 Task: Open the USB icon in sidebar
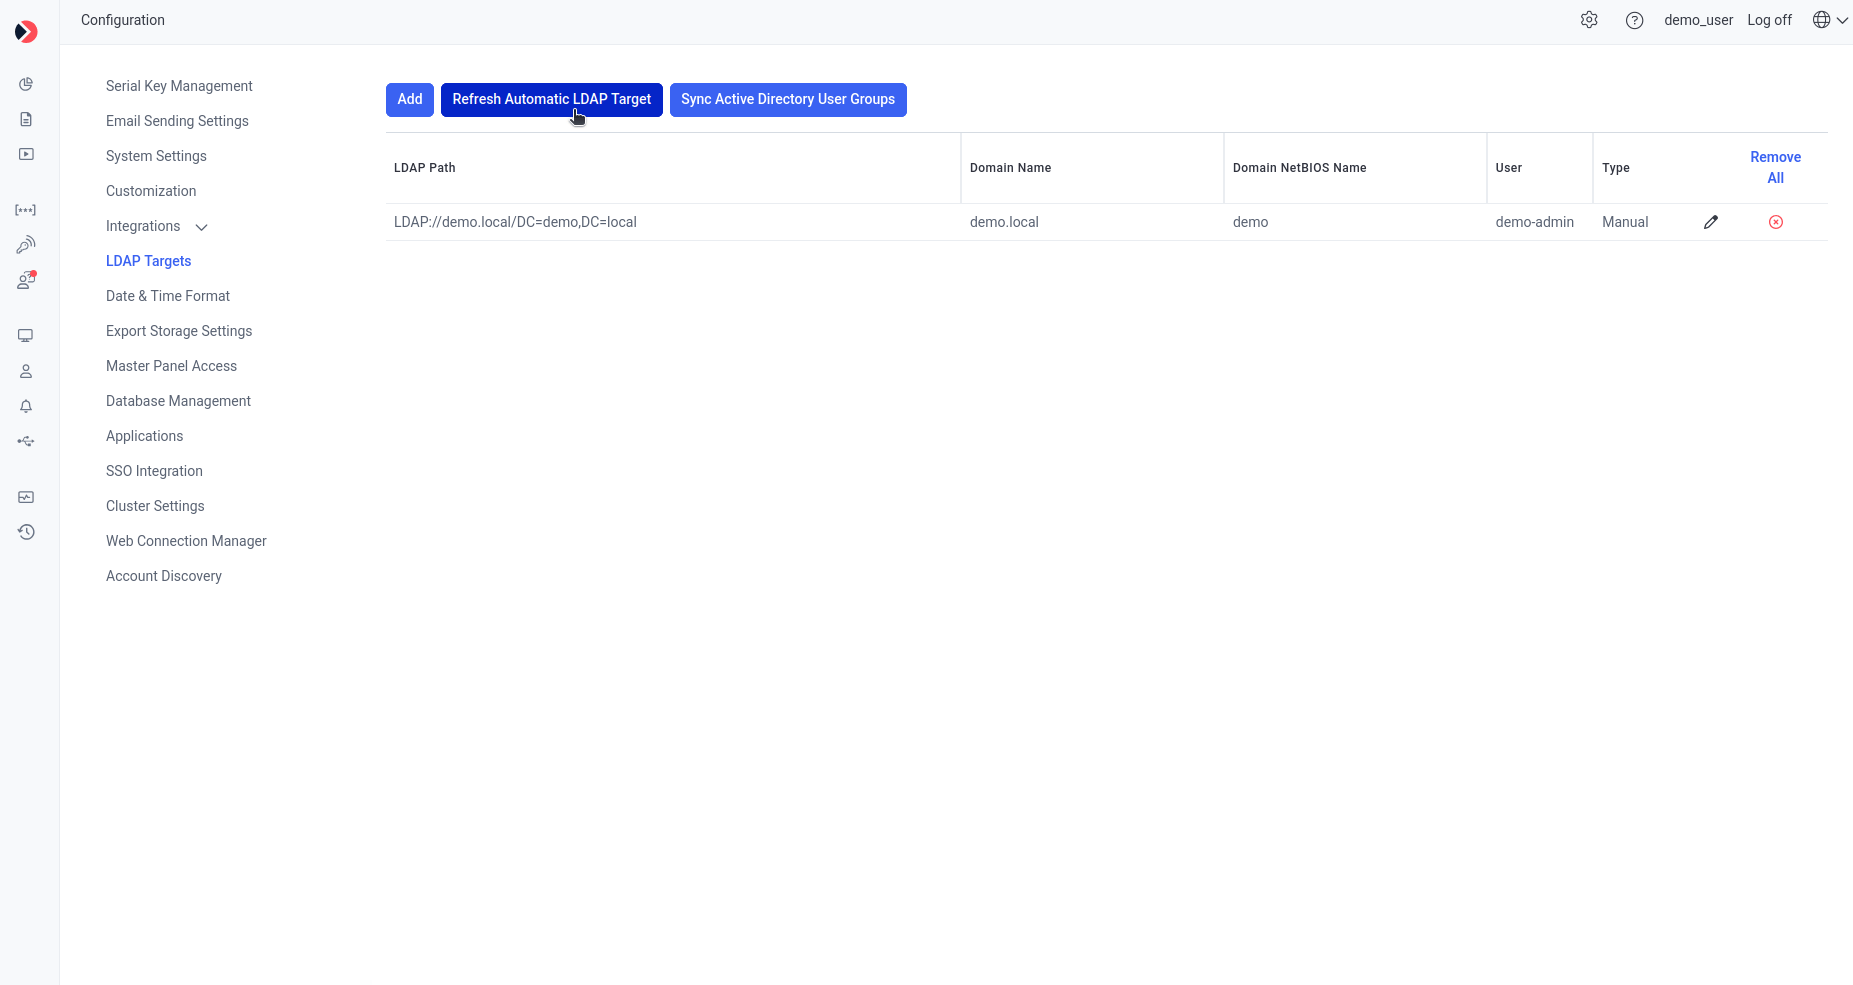(26, 441)
